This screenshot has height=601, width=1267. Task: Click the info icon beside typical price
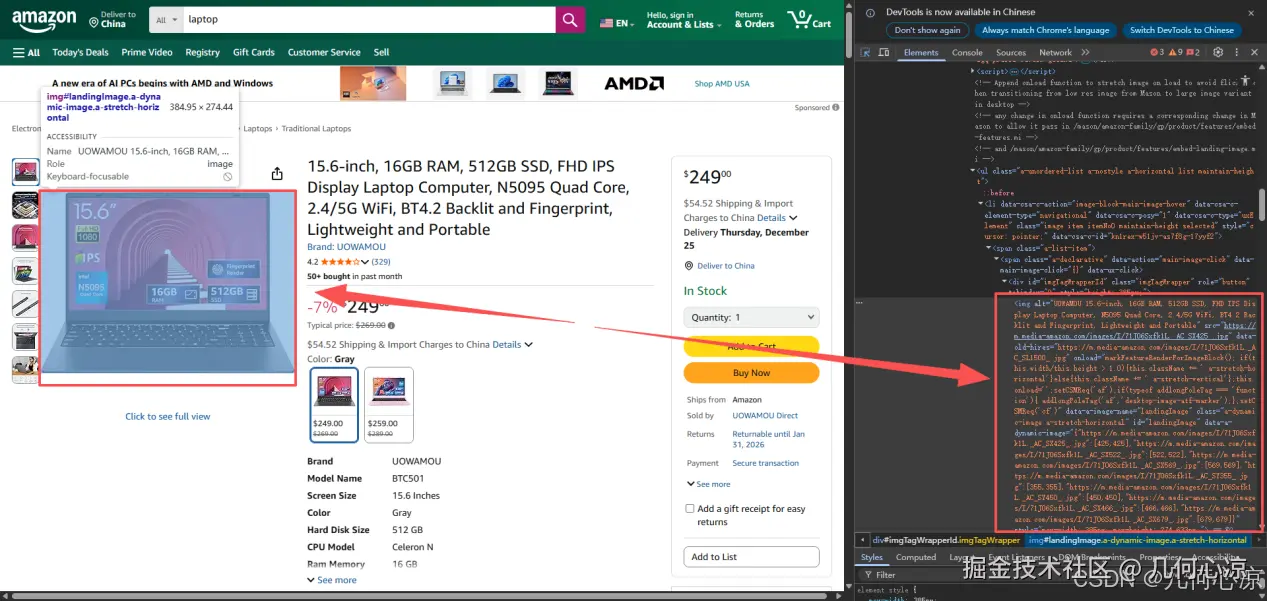[391, 325]
